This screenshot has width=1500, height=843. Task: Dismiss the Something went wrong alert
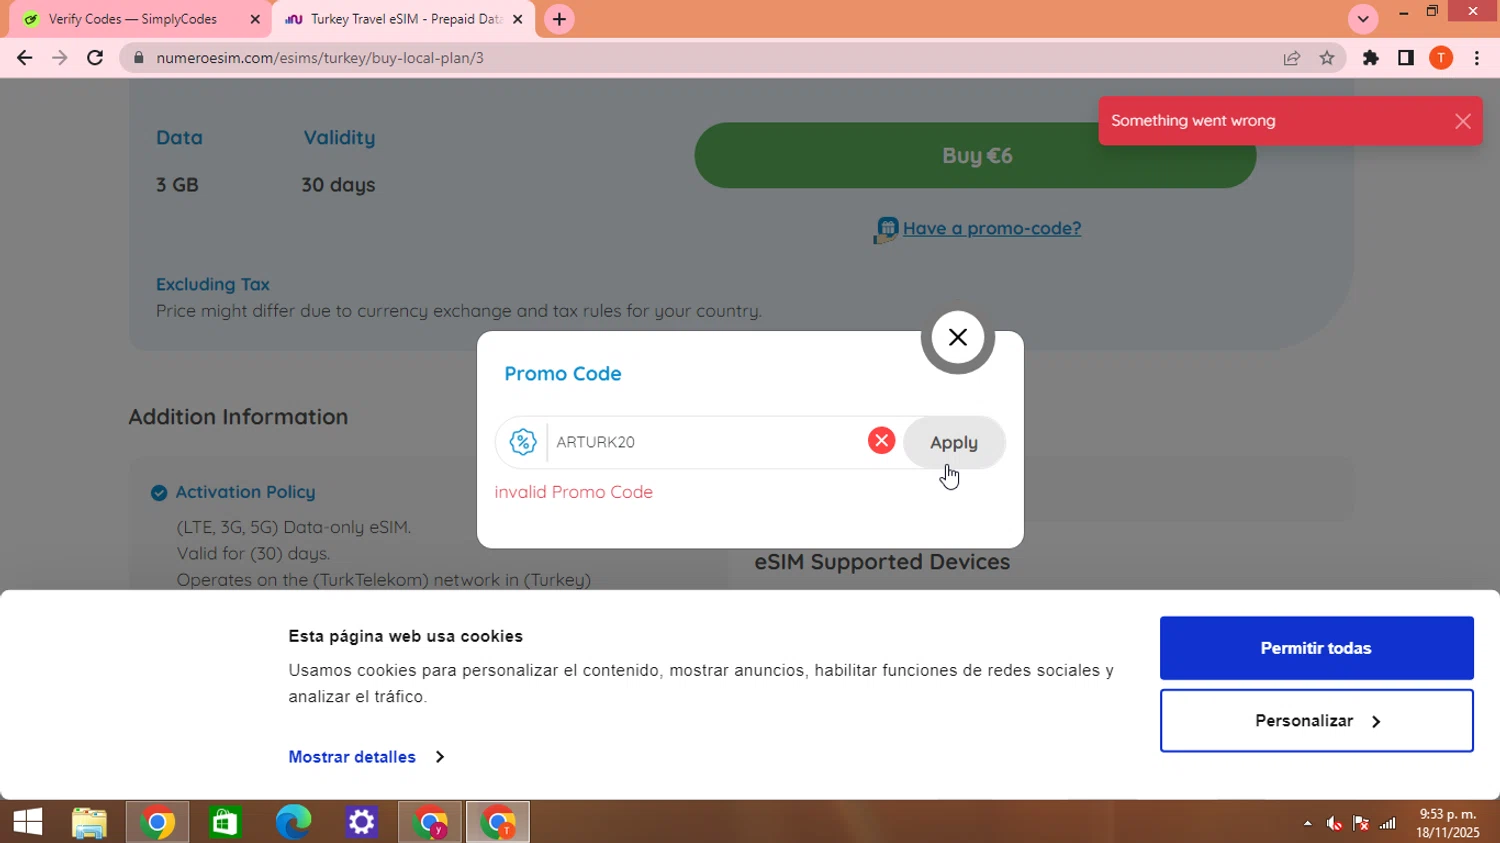pos(1462,121)
